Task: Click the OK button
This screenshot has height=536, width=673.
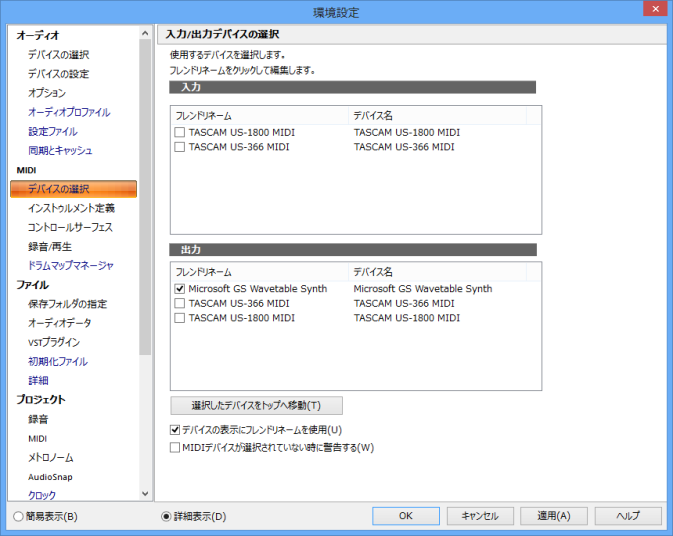Action: (x=406, y=516)
